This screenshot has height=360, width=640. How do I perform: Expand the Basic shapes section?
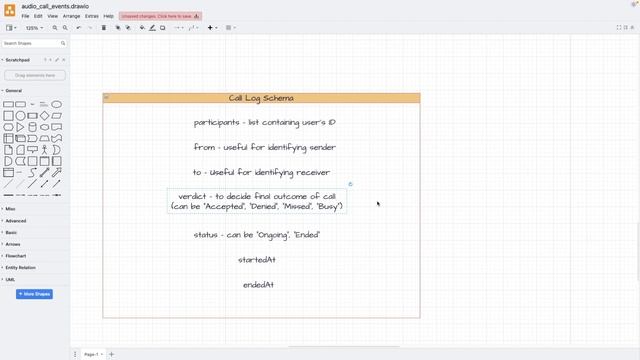[x=10, y=233]
